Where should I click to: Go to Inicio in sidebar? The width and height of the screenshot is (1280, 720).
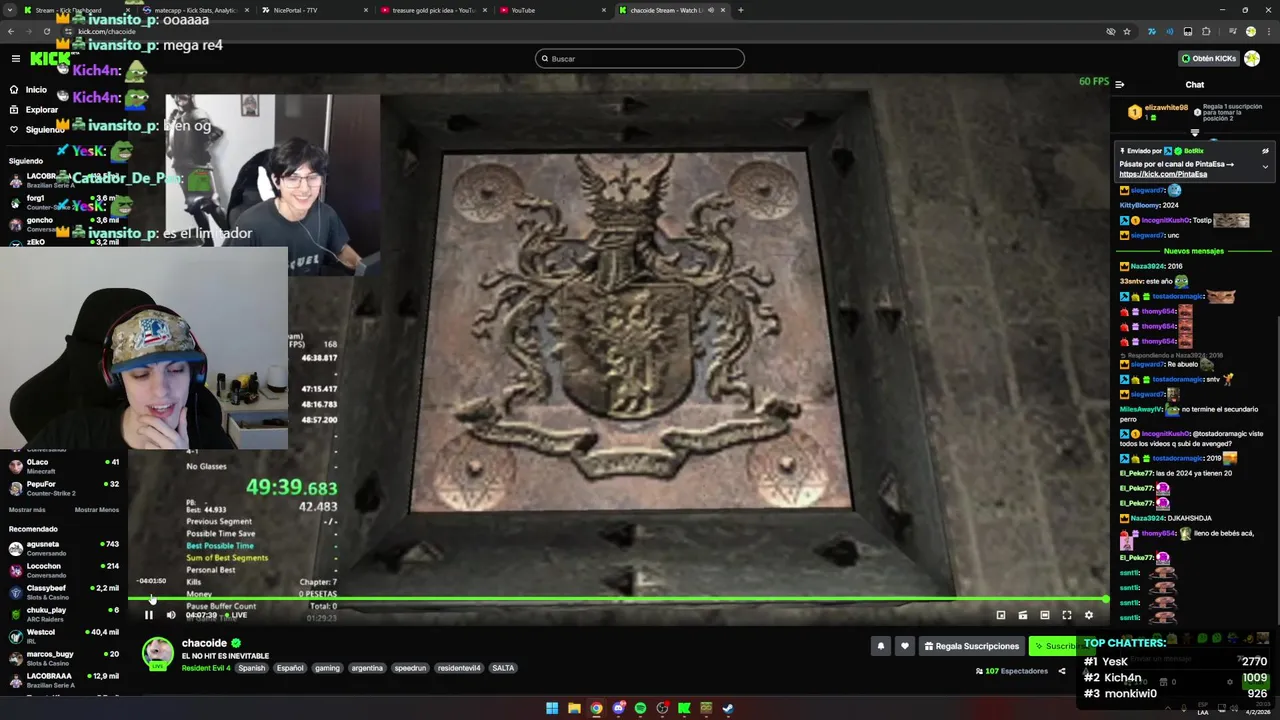[x=28, y=90]
